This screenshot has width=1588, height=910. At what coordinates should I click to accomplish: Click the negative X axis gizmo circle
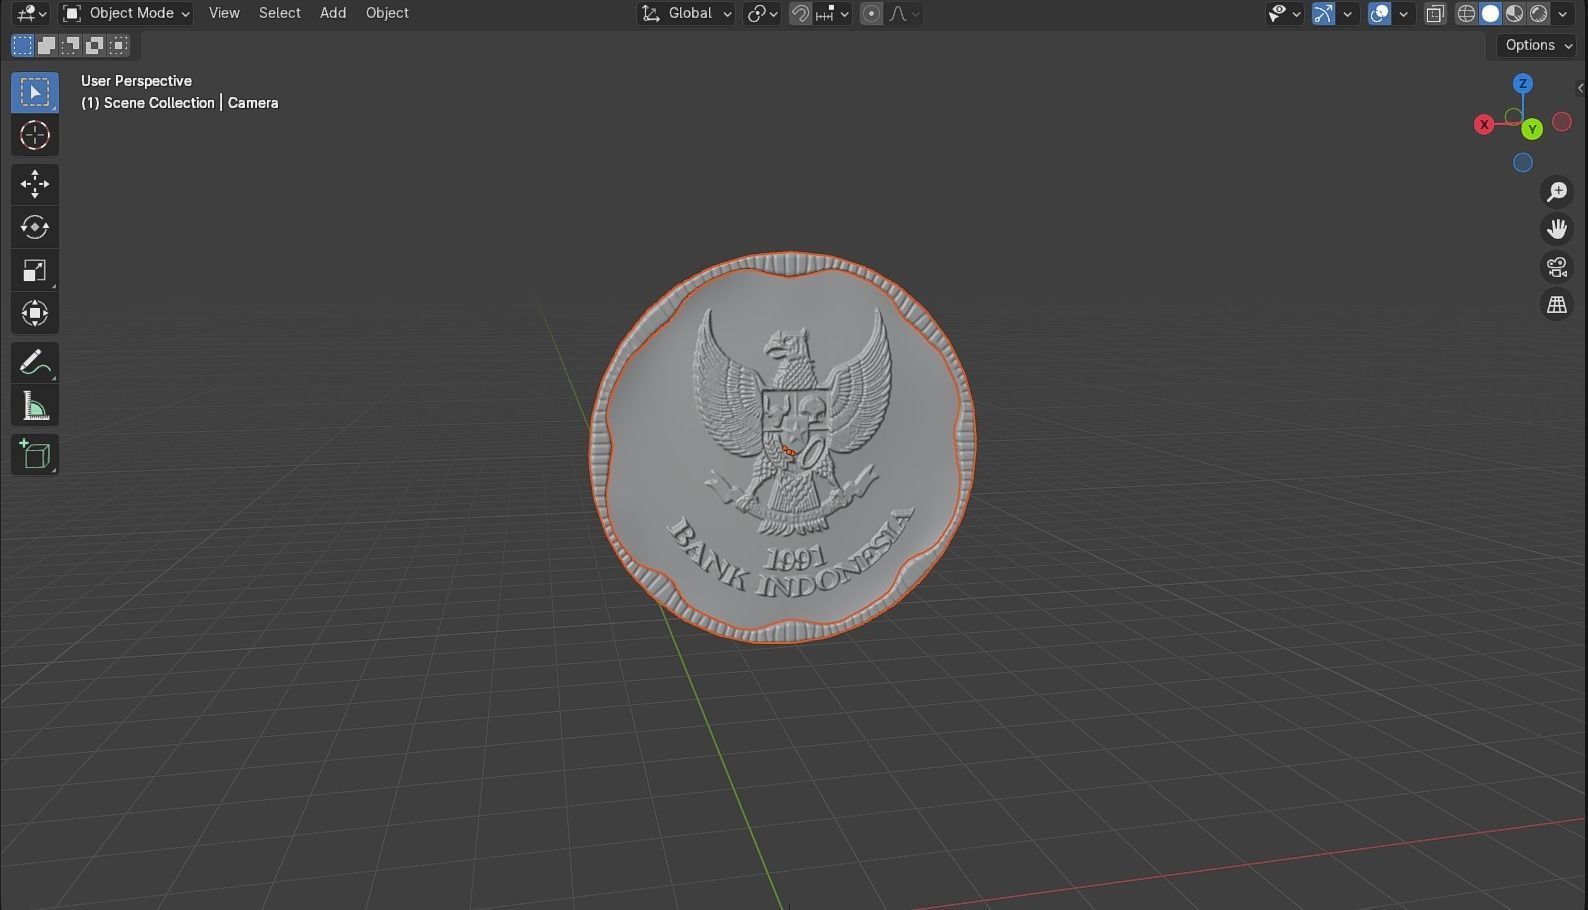point(1562,122)
